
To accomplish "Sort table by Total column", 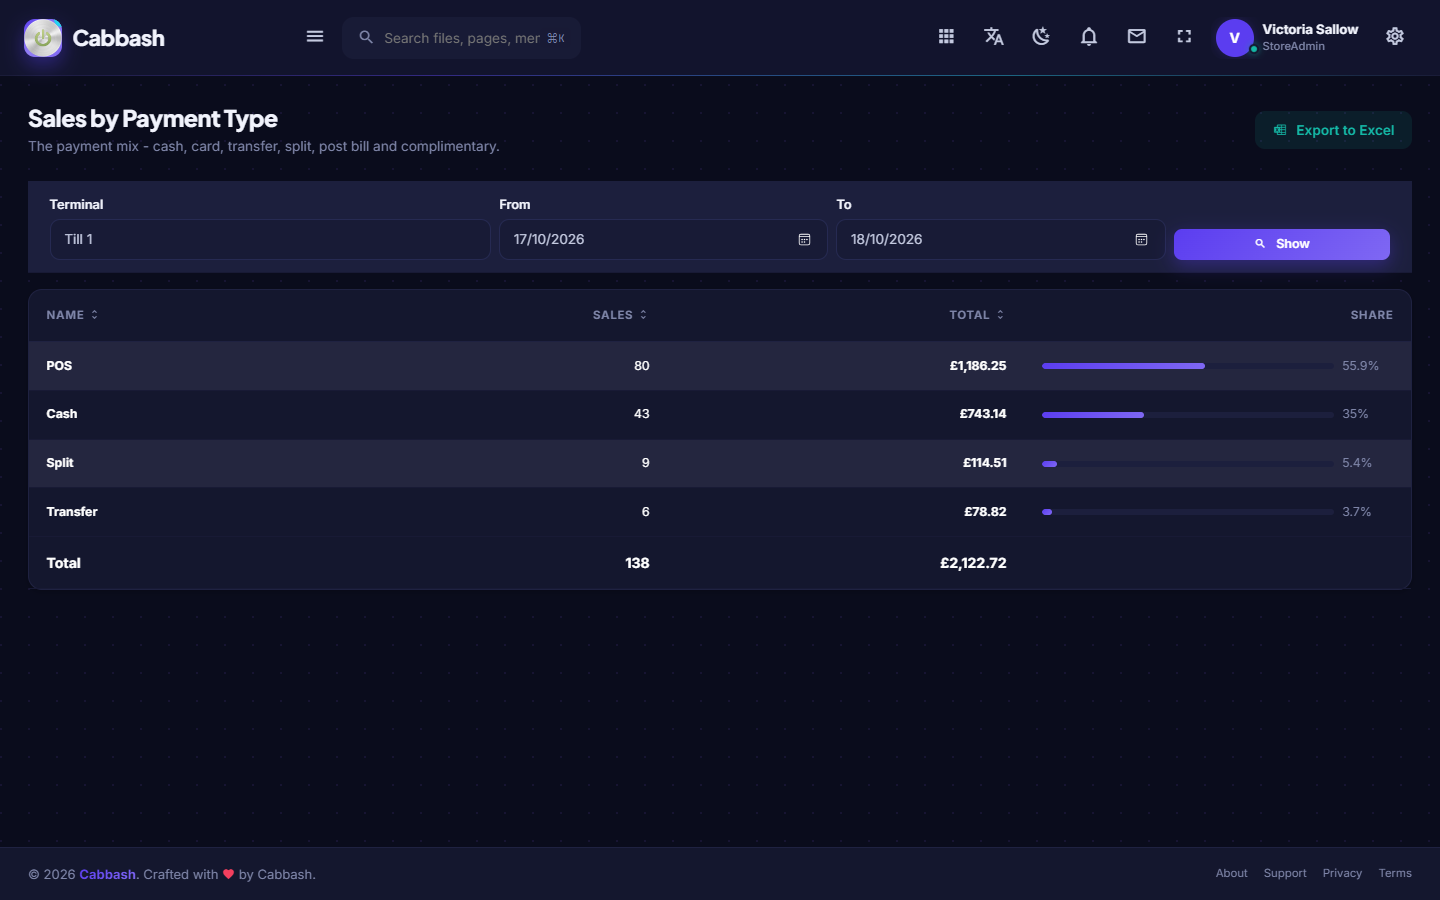I will [977, 315].
